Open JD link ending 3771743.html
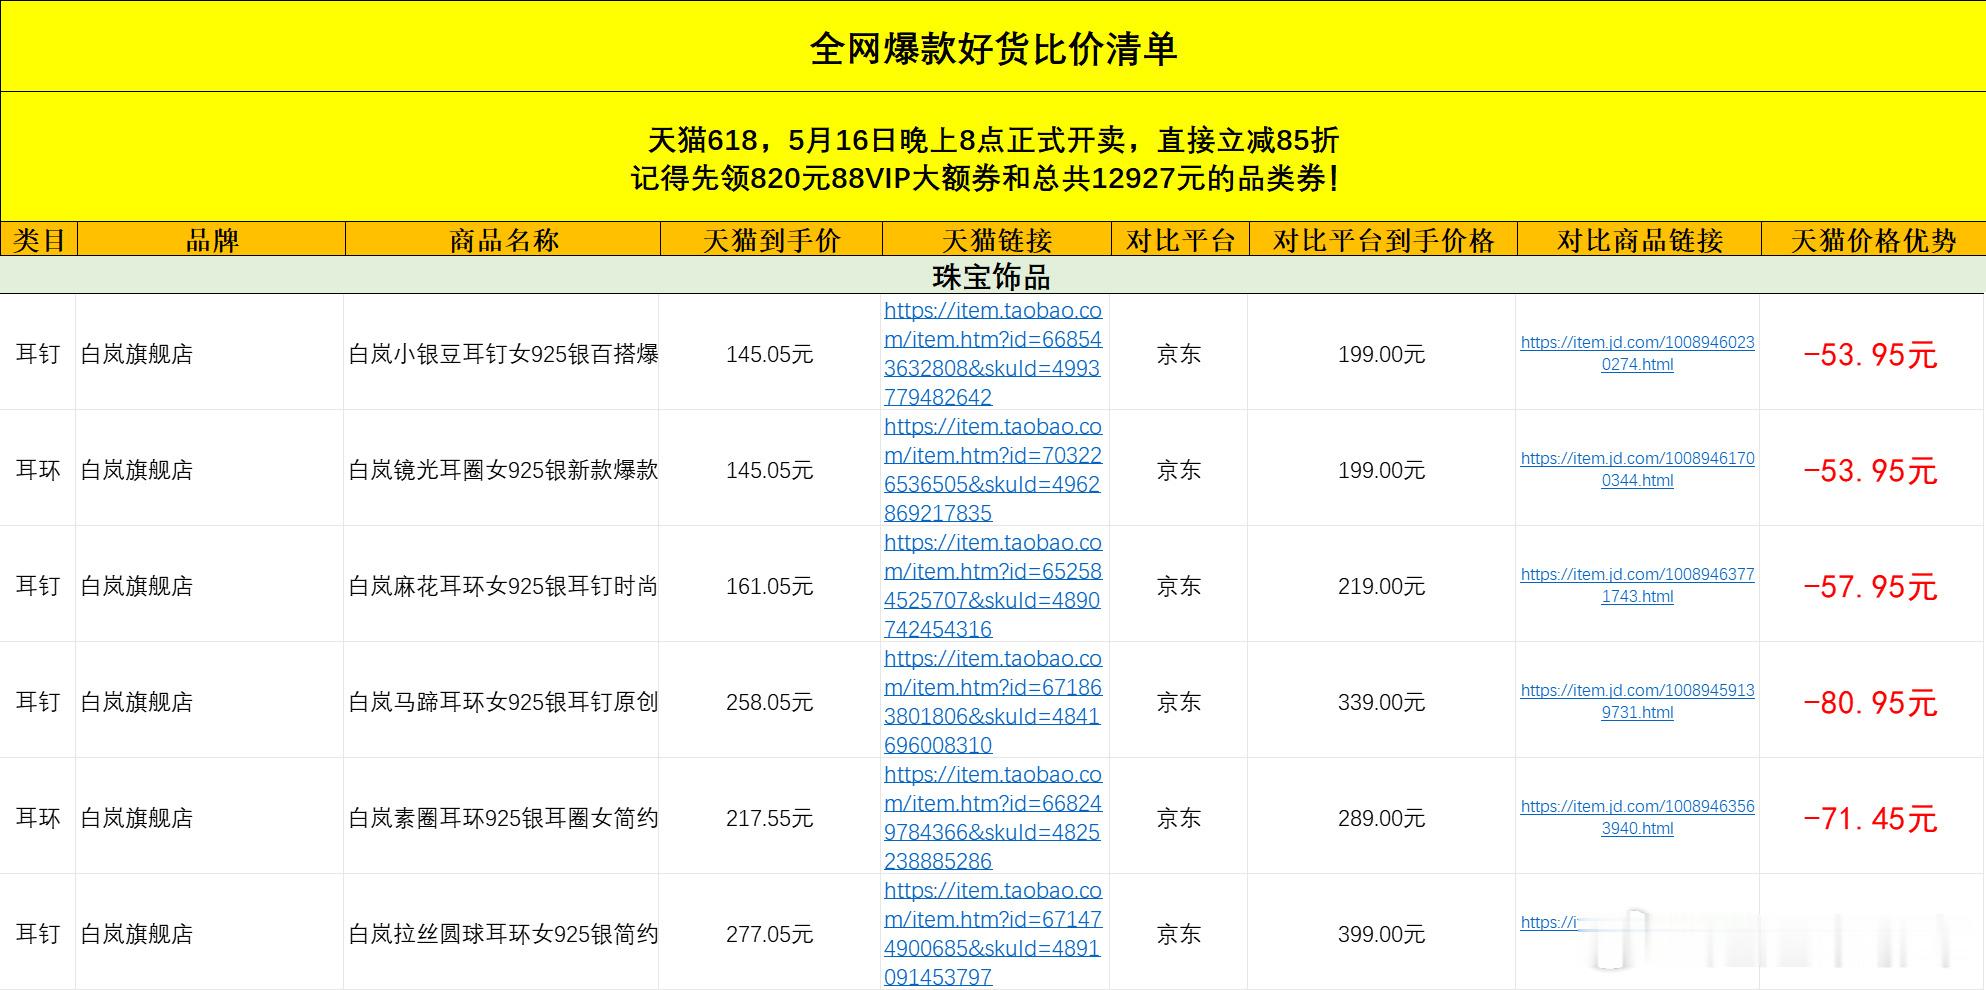 [x=1637, y=585]
